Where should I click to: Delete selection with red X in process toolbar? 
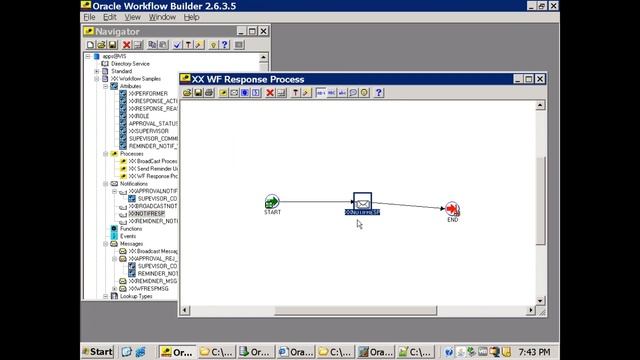(270, 93)
